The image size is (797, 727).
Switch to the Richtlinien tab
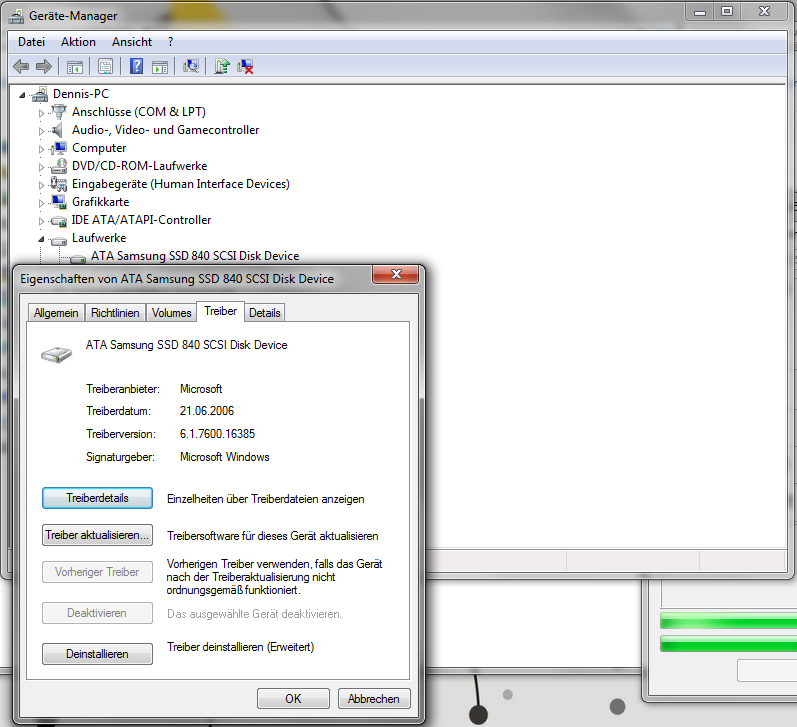coord(115,313)
